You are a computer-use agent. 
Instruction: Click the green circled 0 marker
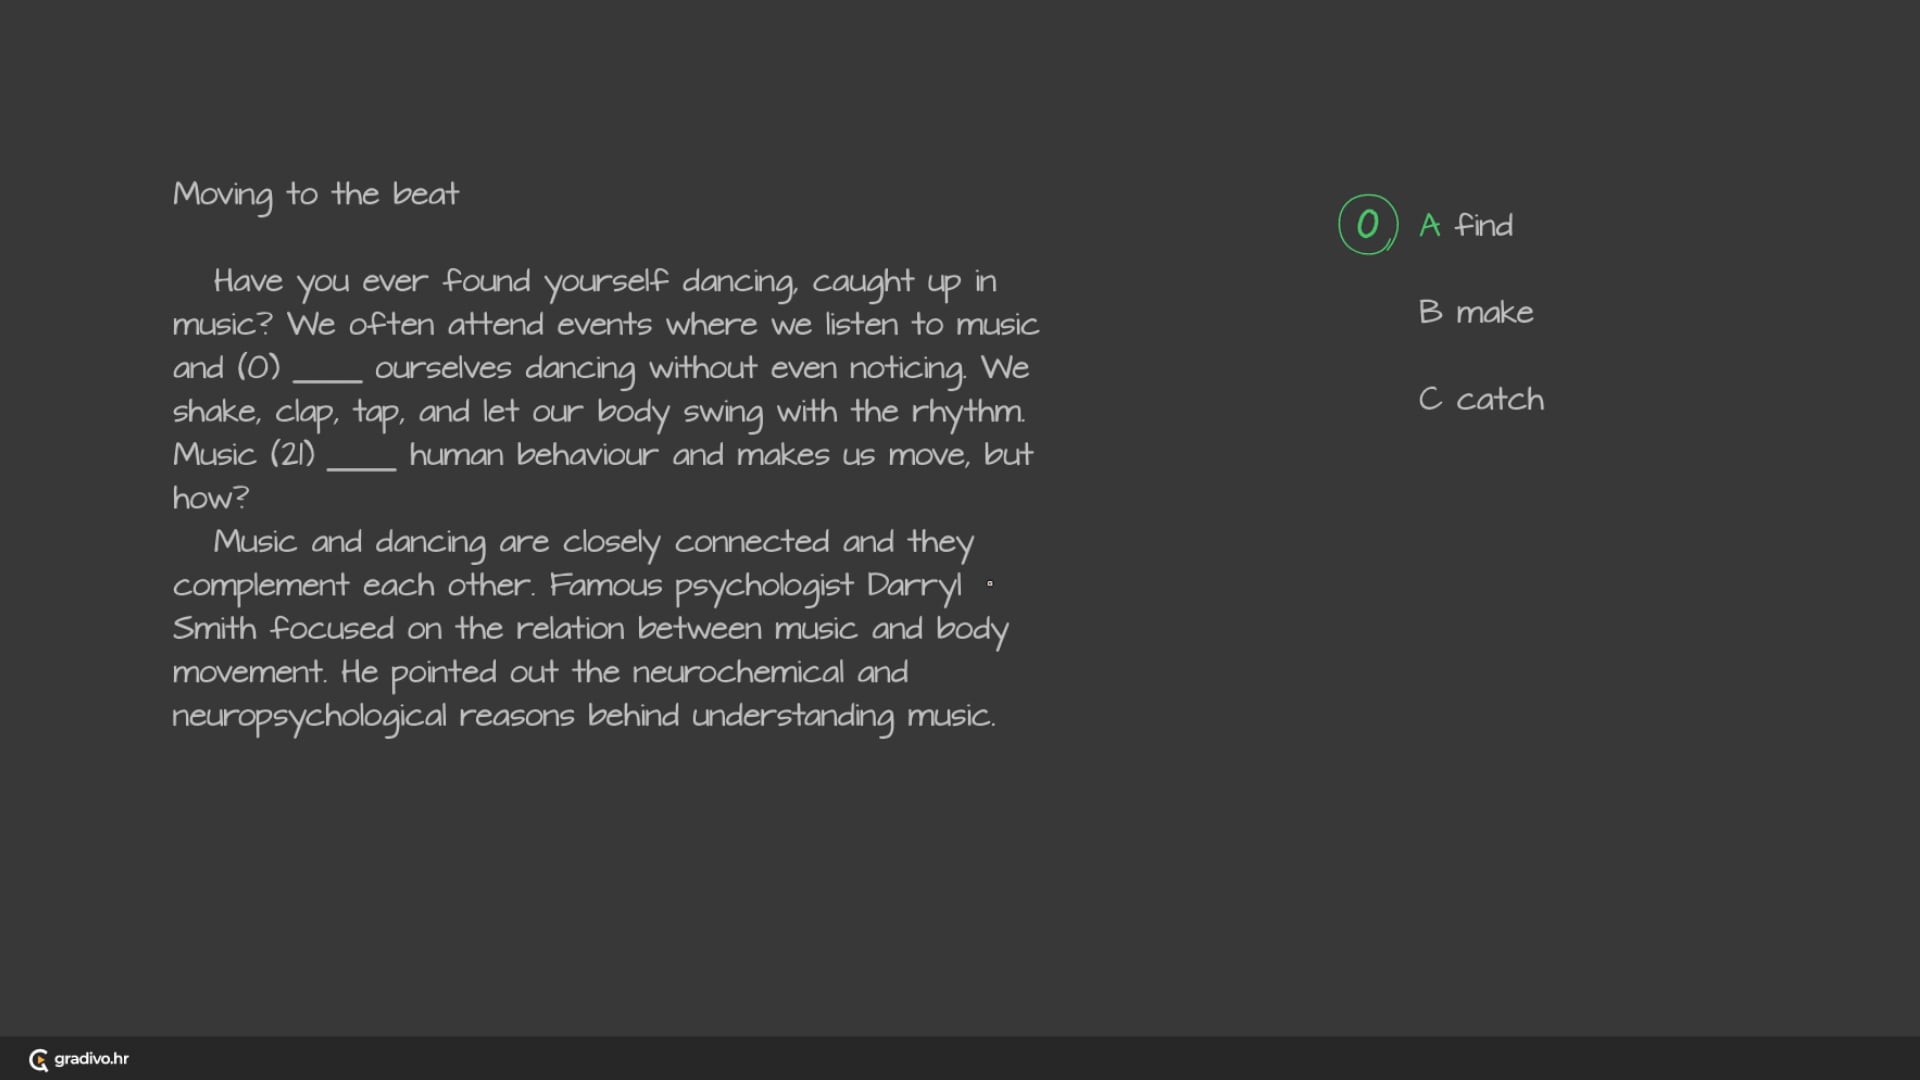tap(1367, 225)
